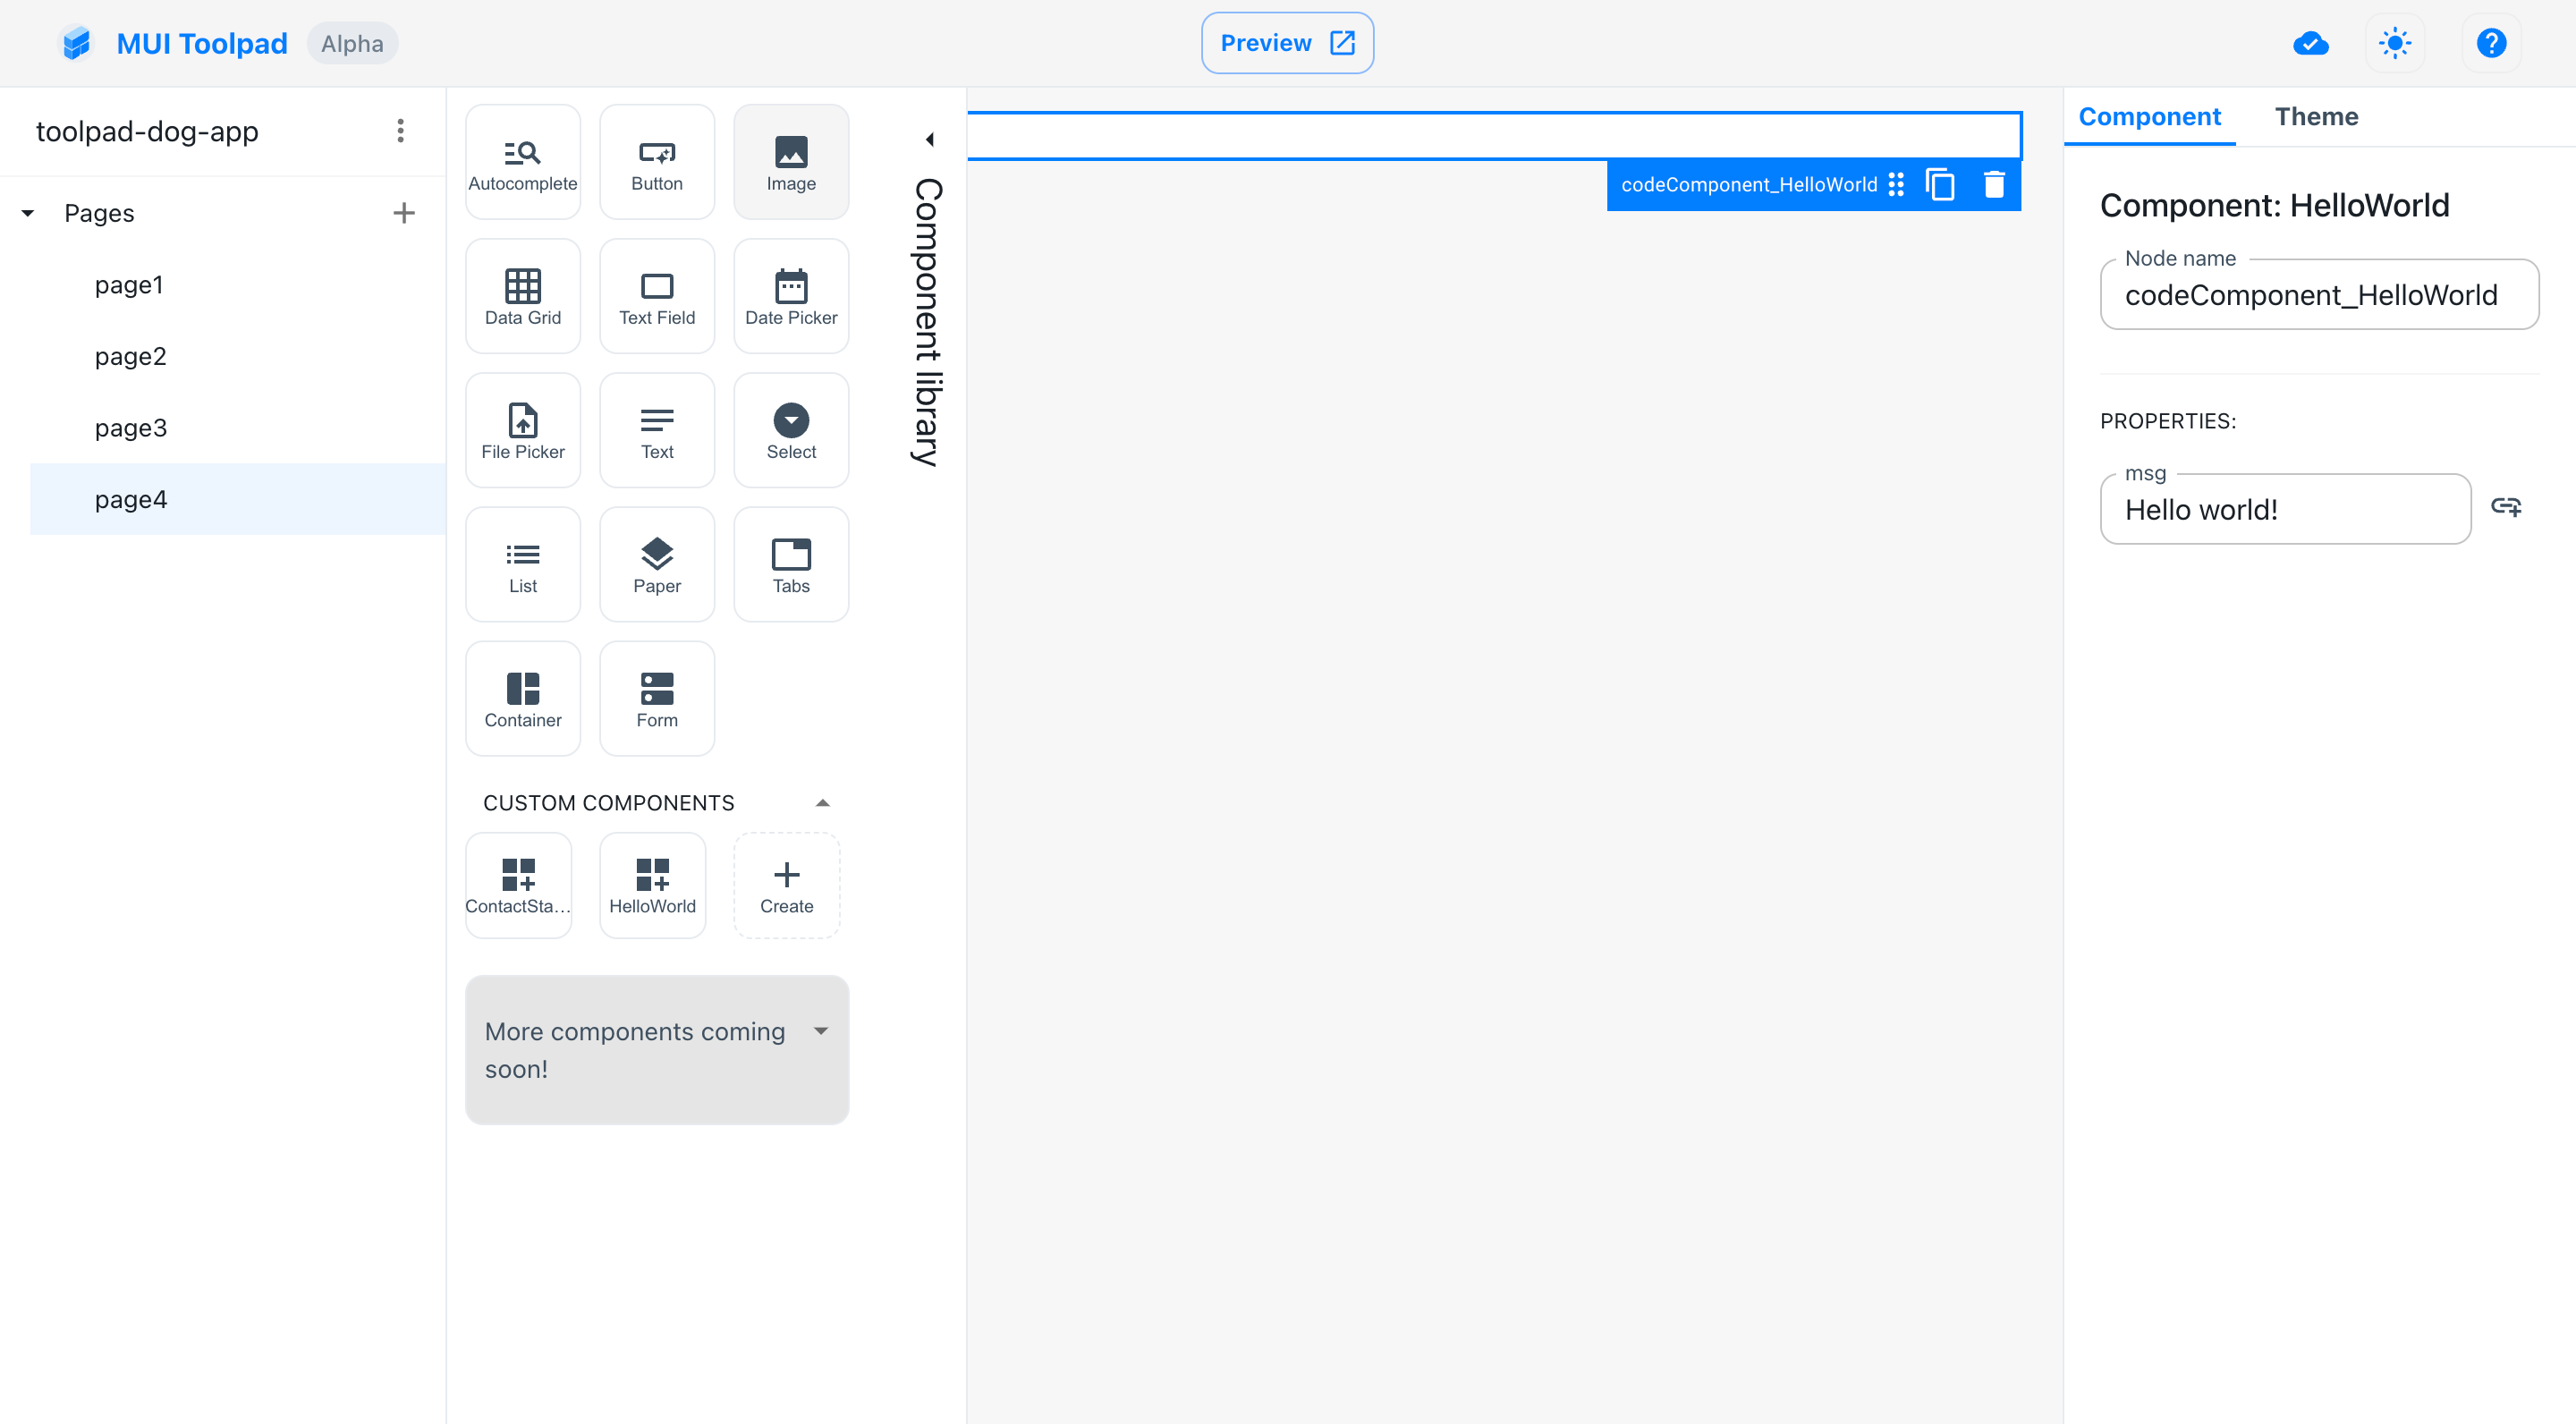Collapse the Component library panel
Viewport: 2576px width, 1424px height.
[x=926, y=137]
